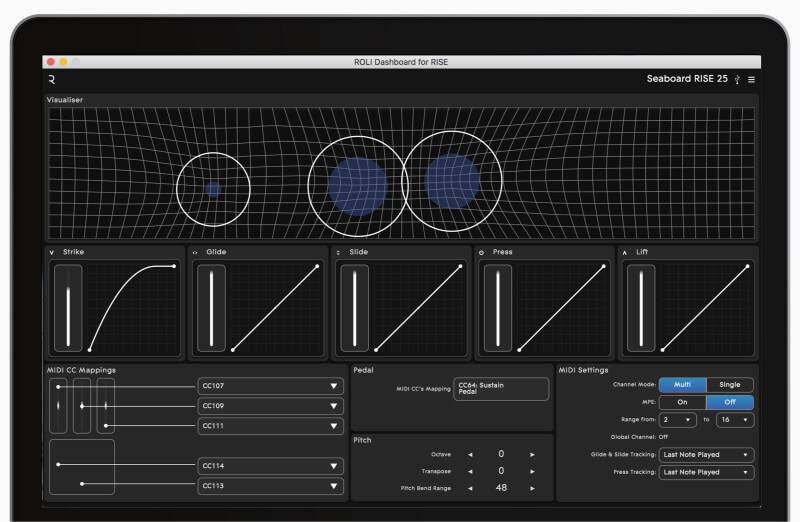The height and width of the screenshot is (522, 800).
Task: Click the Slide dimension icon
Action: click(x=338, y=253)
